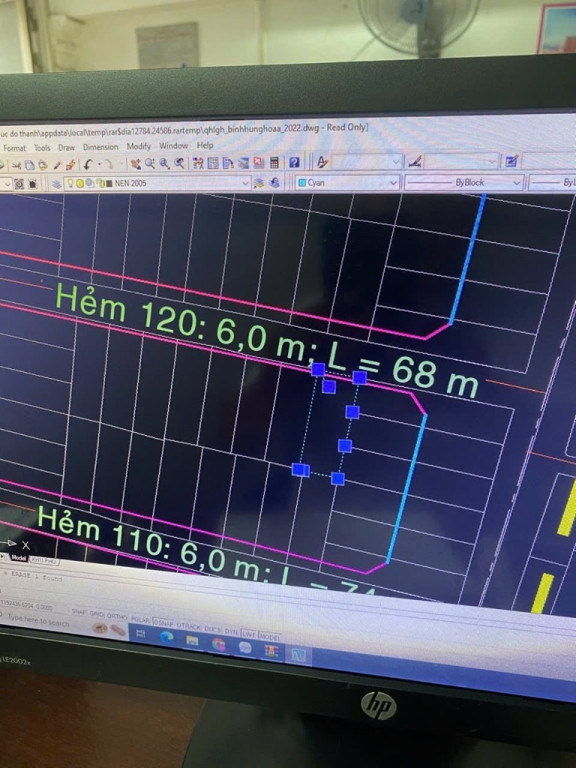Toggle OSNAP in status bar
Viewport: 576px width, 768px height.
click(163, 623)
